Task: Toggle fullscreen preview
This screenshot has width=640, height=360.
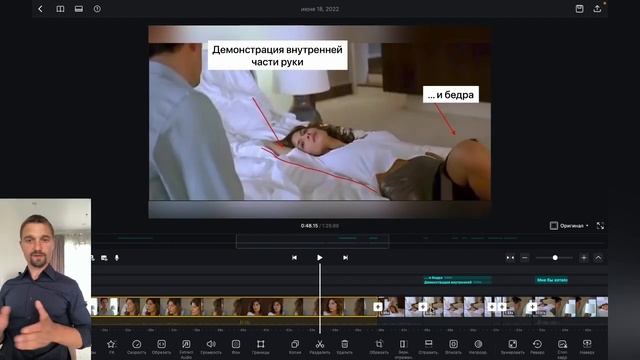Action: (x=600, y=226)
